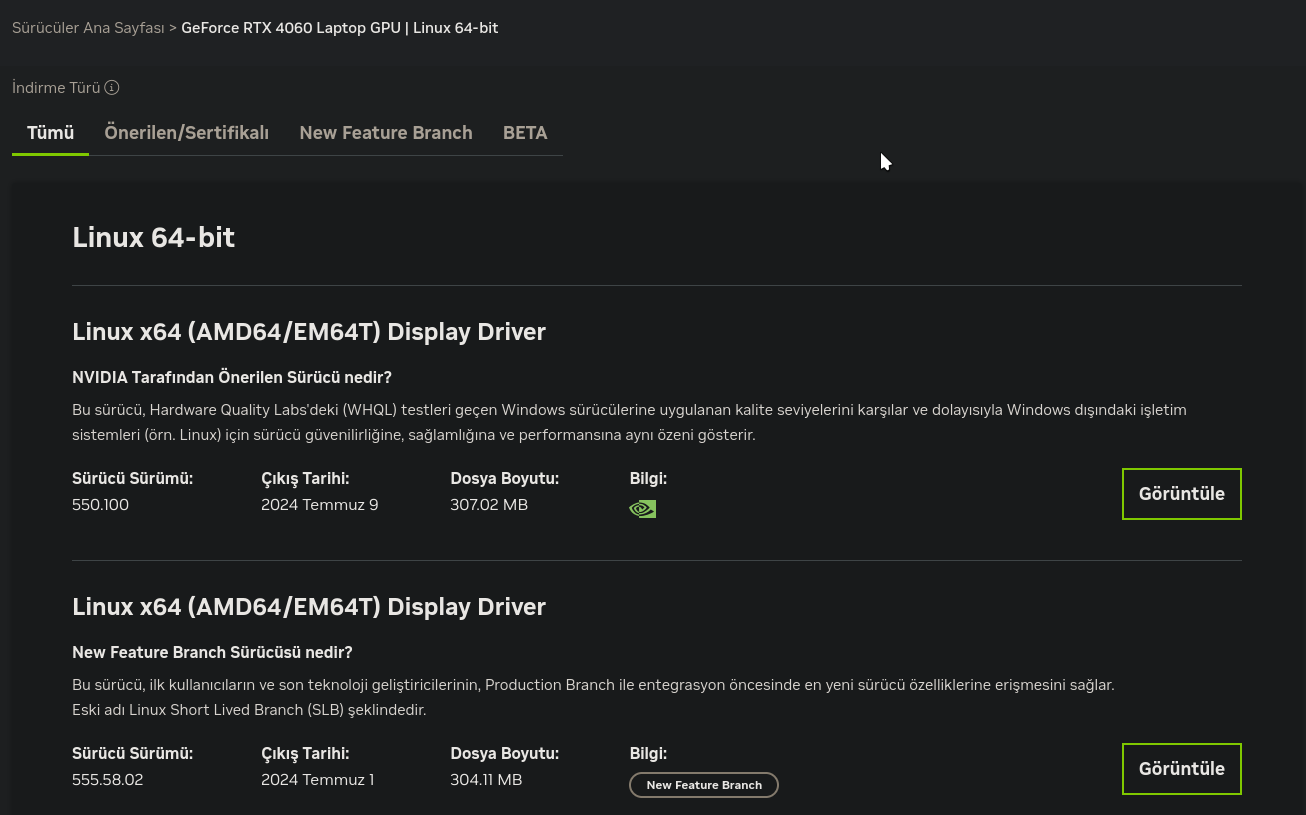
Task: Select the Tümü tab
Action: tap(50, 133)
